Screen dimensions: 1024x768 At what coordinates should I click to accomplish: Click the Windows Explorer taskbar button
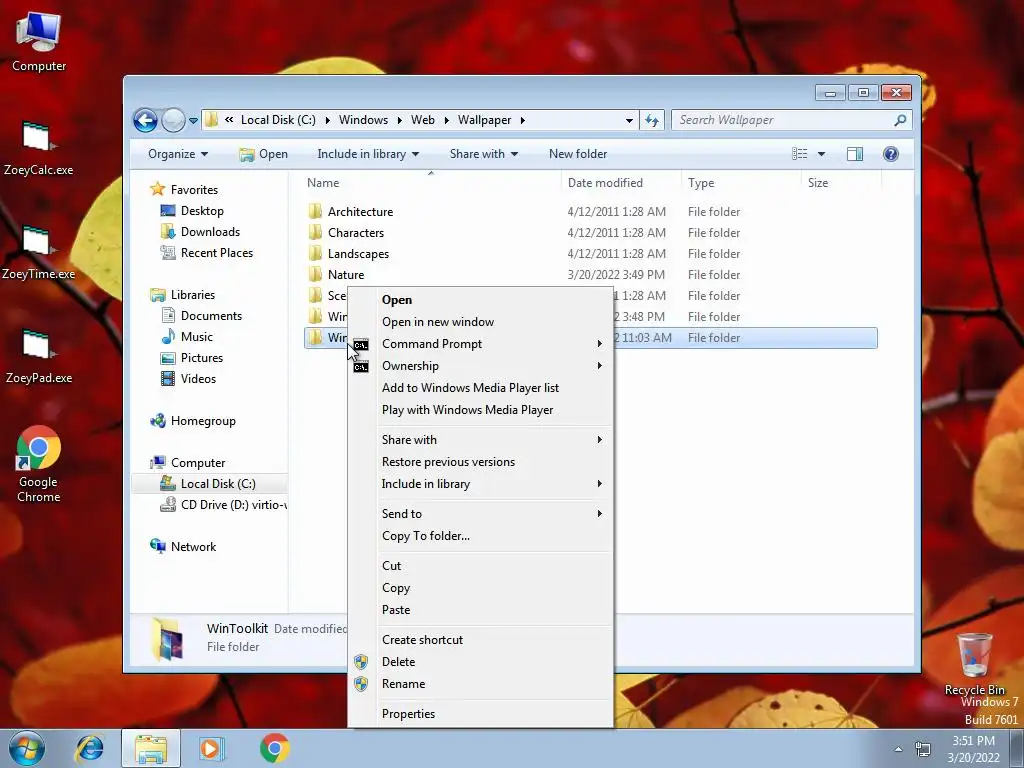coord(151,748)
